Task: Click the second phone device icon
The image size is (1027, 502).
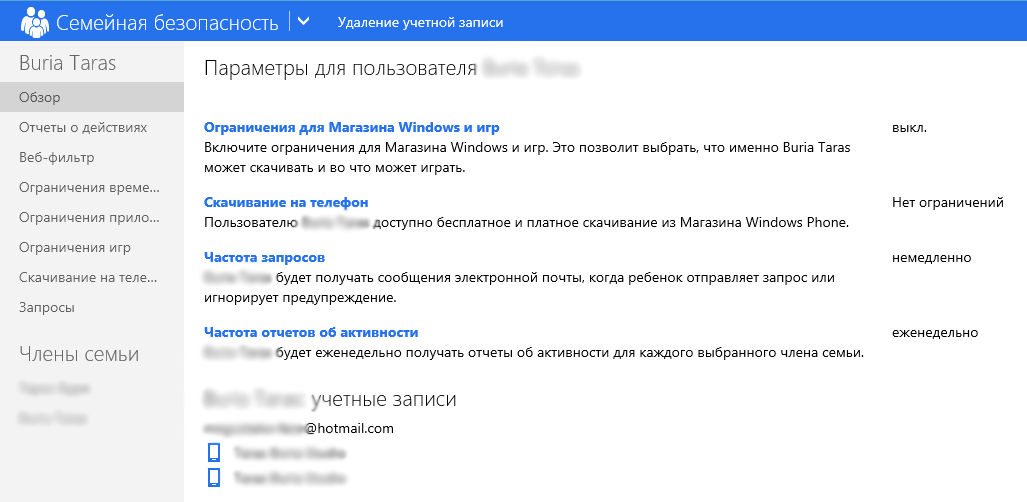Action: [214, 478]
